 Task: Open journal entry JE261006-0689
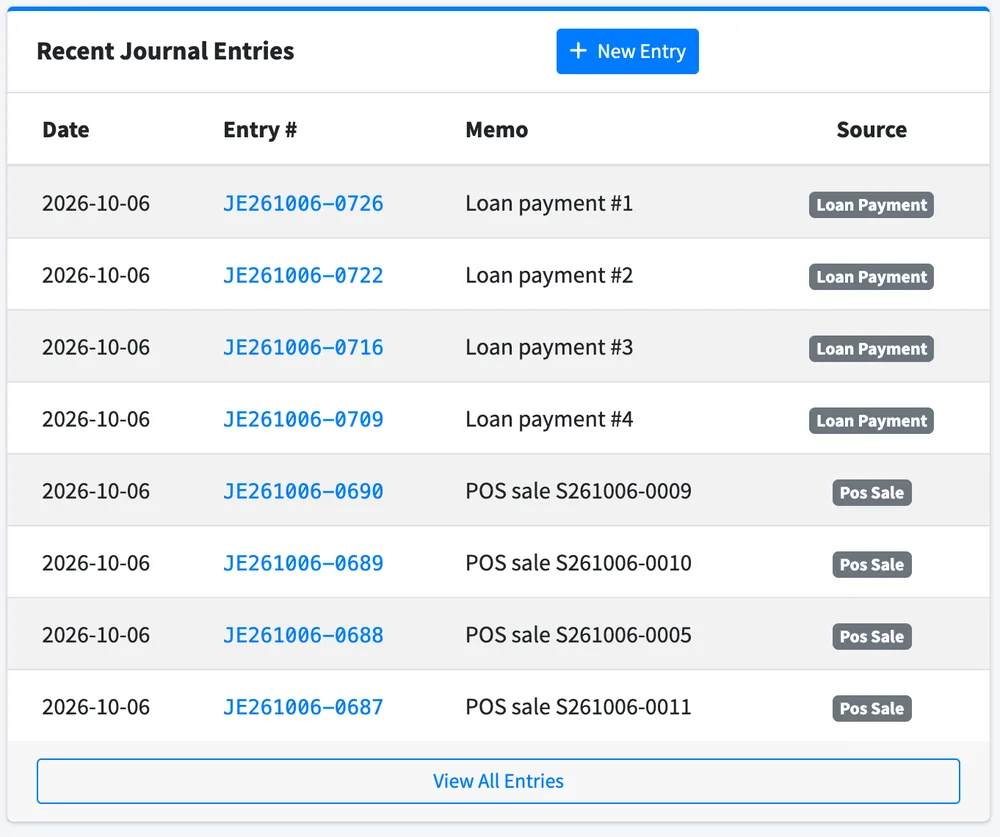pos(303,563)
